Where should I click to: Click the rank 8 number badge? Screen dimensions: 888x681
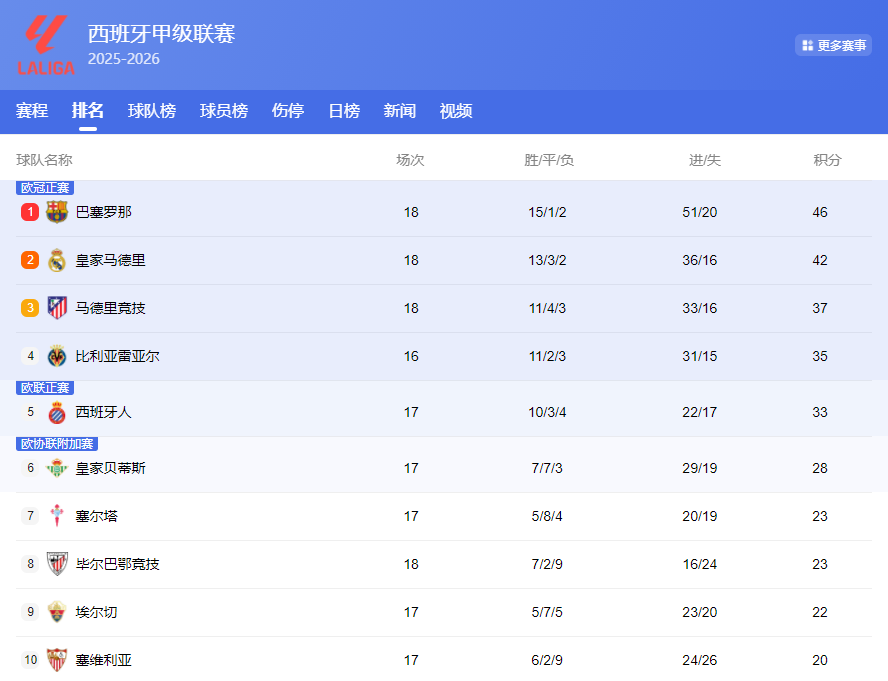pyautogui.click(x=30, y=564)
